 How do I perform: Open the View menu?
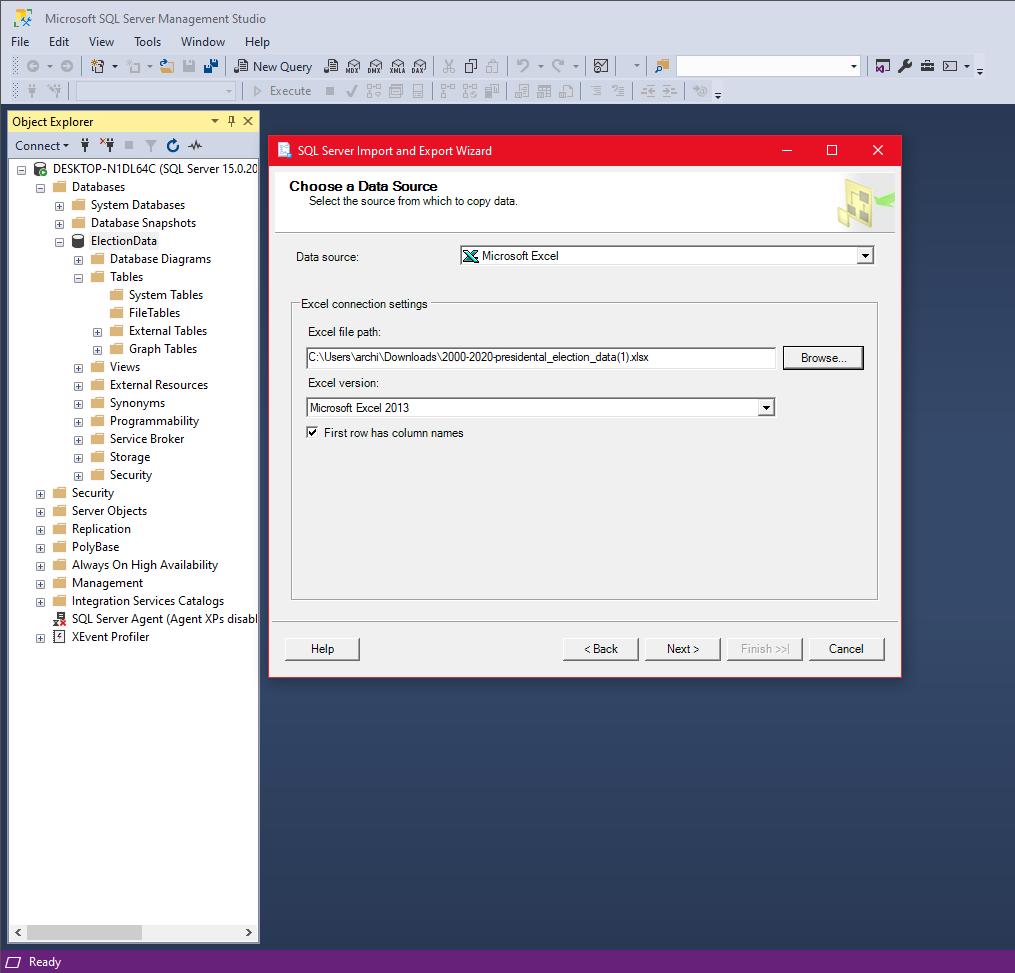101,42
